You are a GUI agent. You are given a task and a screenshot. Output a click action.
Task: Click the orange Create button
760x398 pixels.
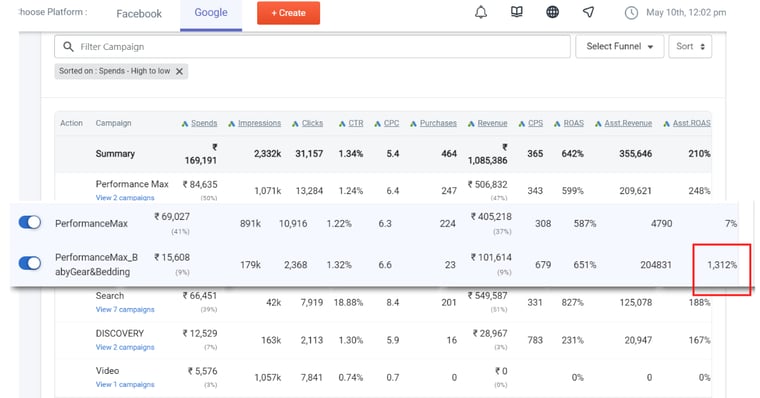[x=288, y=13]
